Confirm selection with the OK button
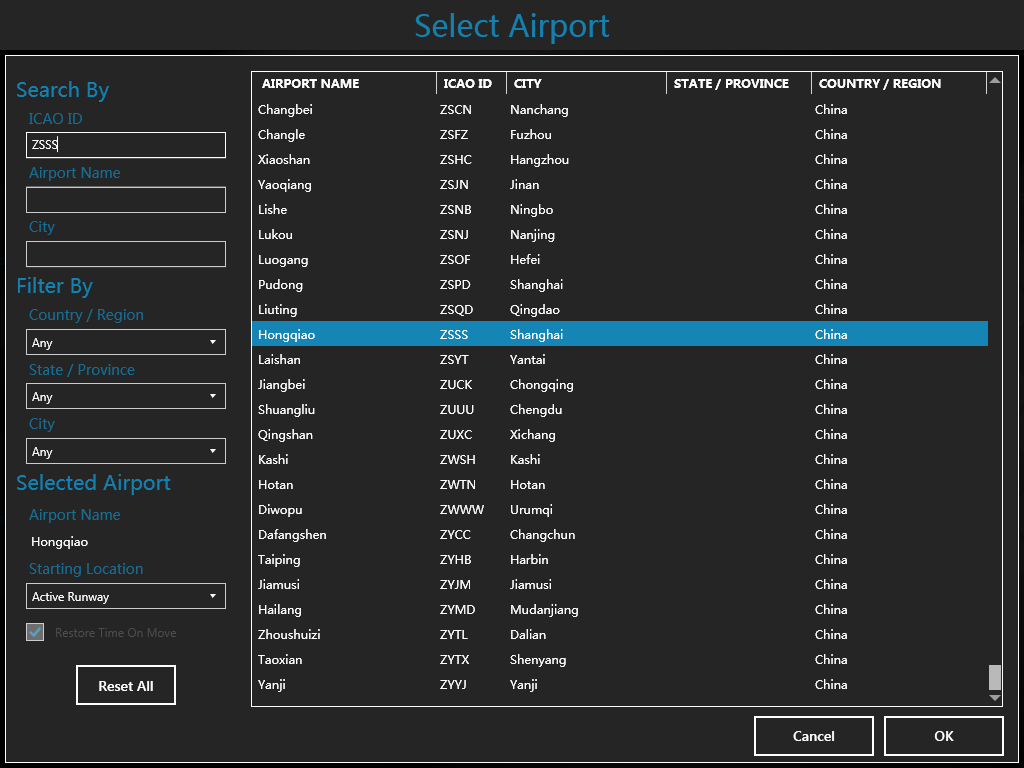The height and width of the screenshot is (768, 1024). point(943,736)
